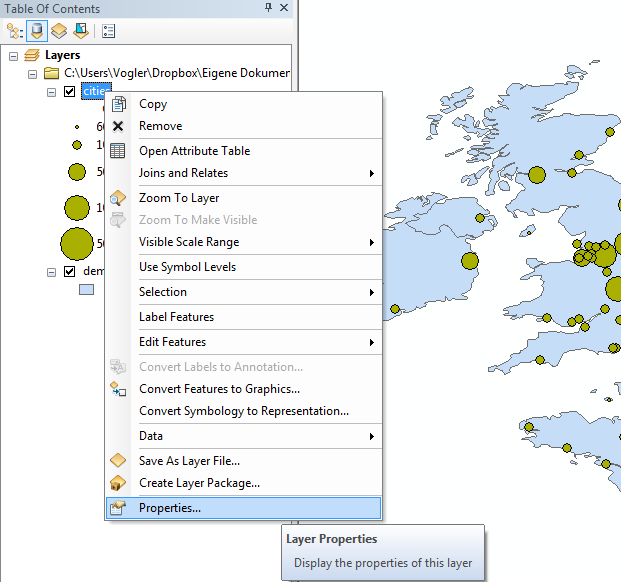Open the Edit Features submenu arrow
This screenshot has height=582, width=621.
pyautogui.click(x=371, y=342)
